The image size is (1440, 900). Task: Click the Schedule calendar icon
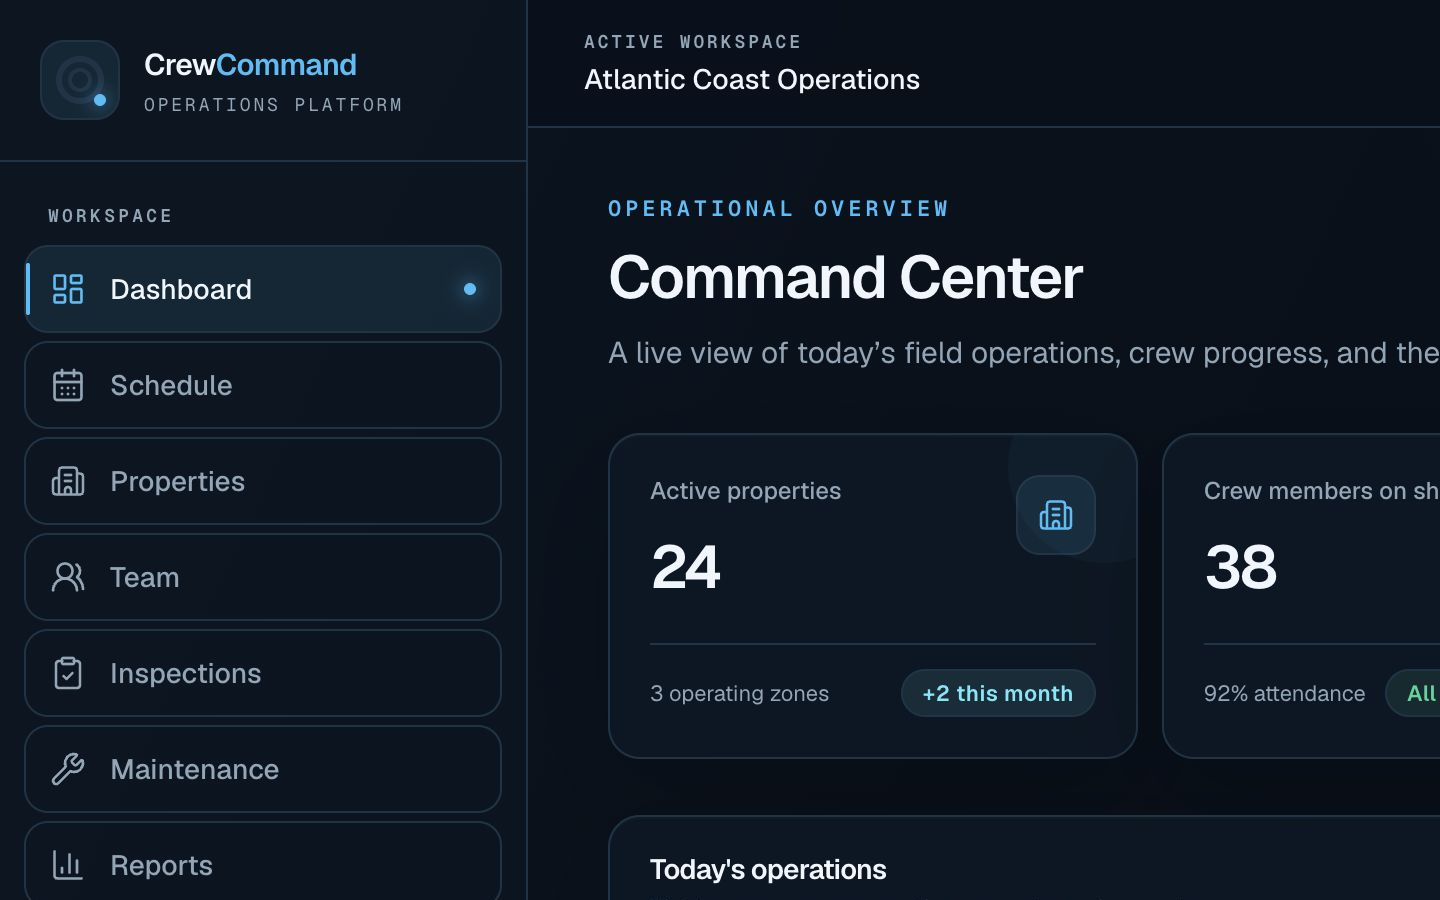pos(68,385)
